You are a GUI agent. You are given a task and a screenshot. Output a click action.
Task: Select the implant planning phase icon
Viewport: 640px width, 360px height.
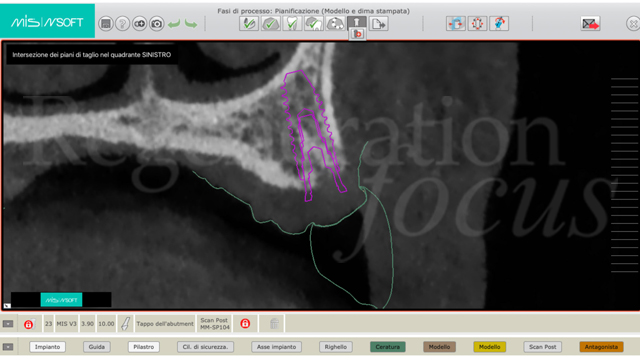pyautogui.click(x=357, y=23)
